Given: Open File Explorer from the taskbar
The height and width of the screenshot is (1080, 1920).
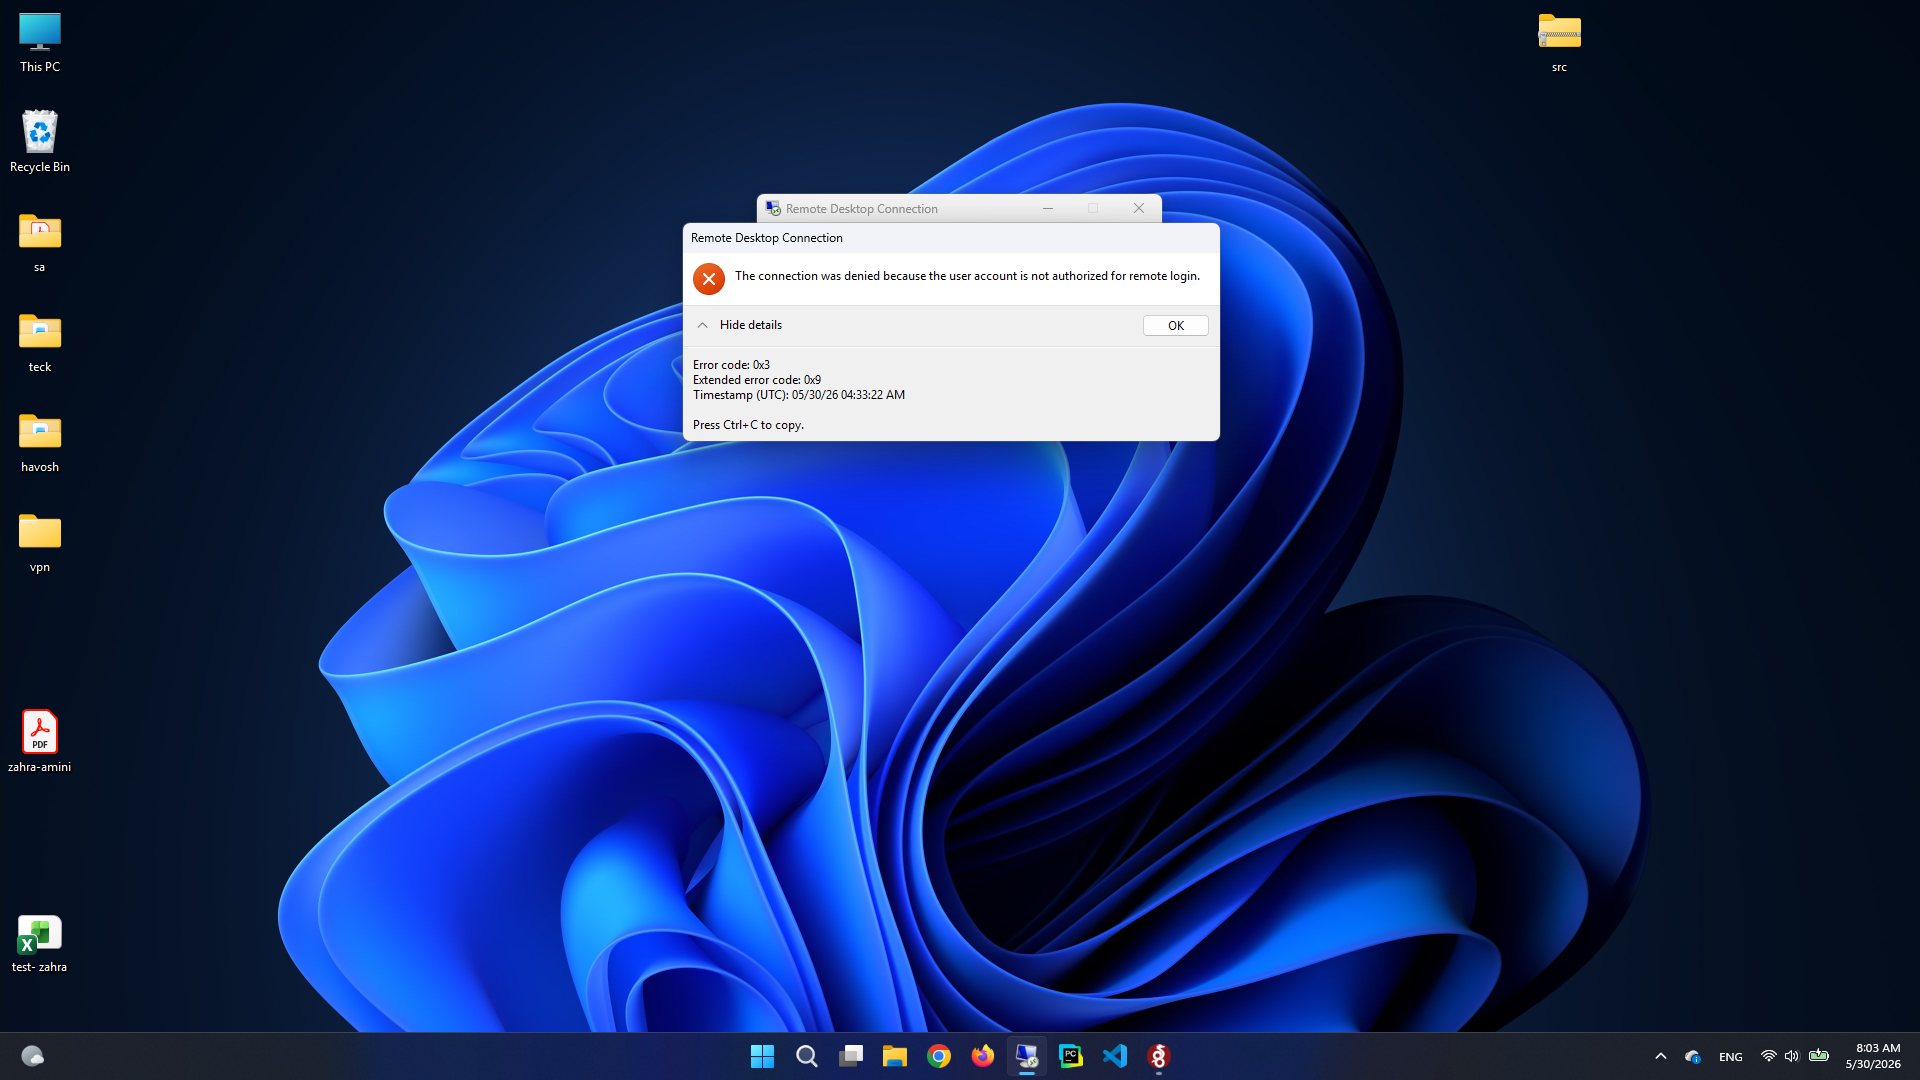Looking at the screenshot, I should pos(894,1056).
